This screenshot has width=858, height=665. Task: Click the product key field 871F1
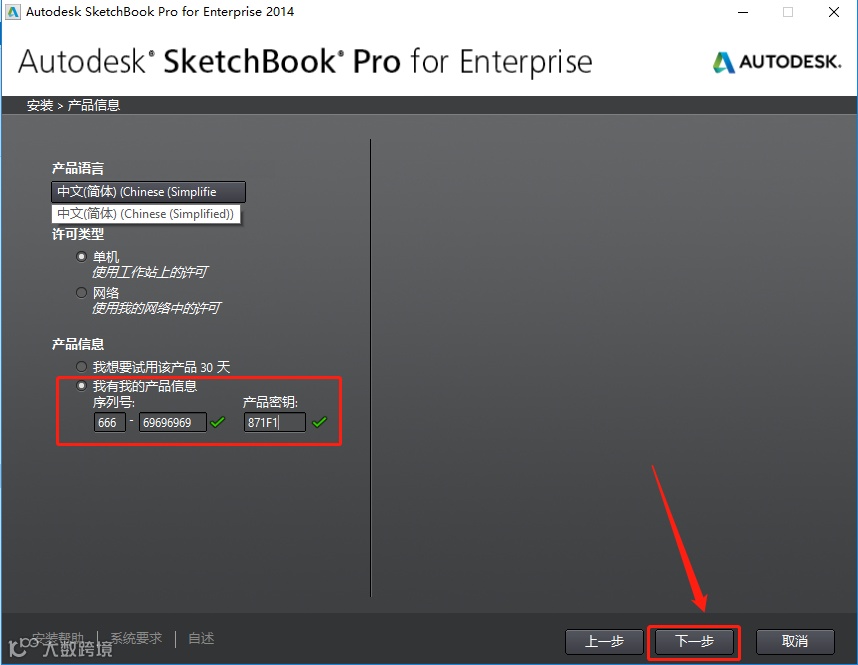point(275,423)
